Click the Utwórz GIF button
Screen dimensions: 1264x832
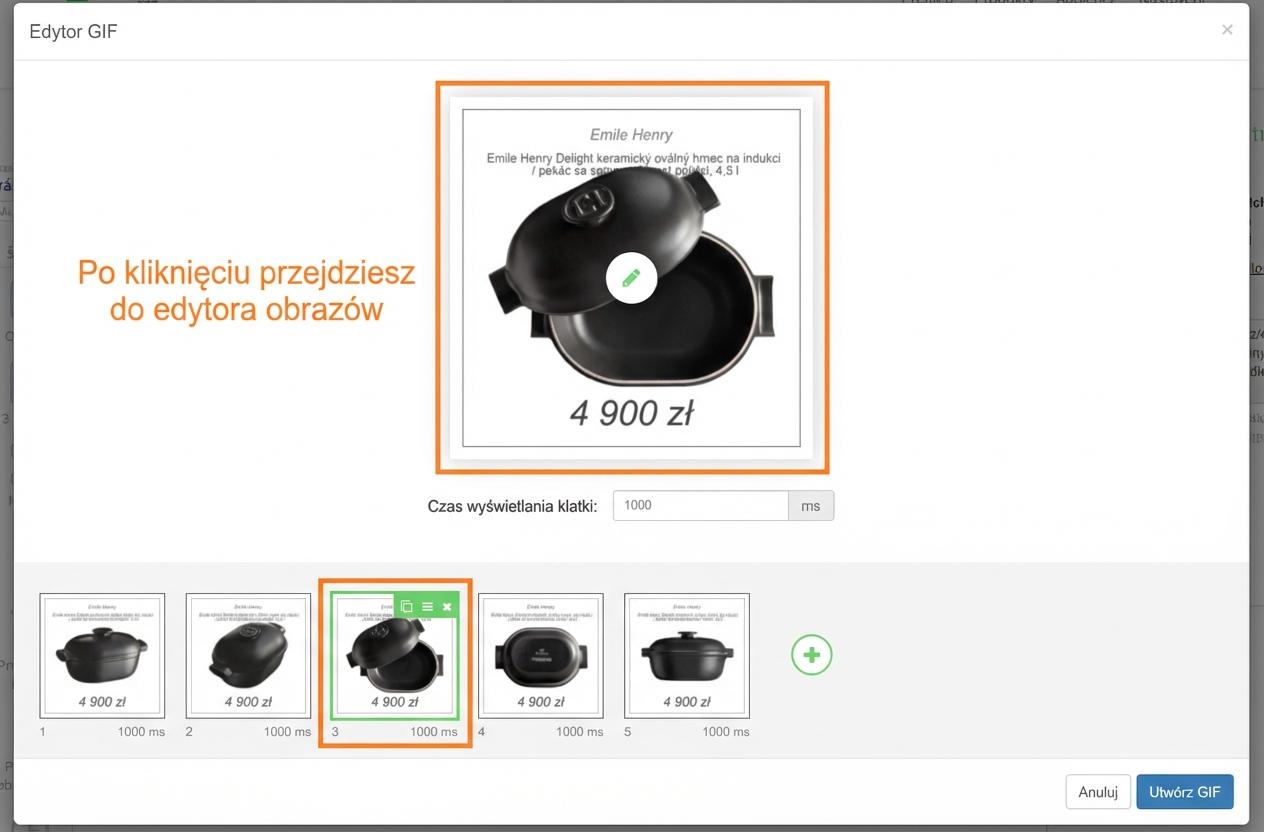click(1185, 792)
